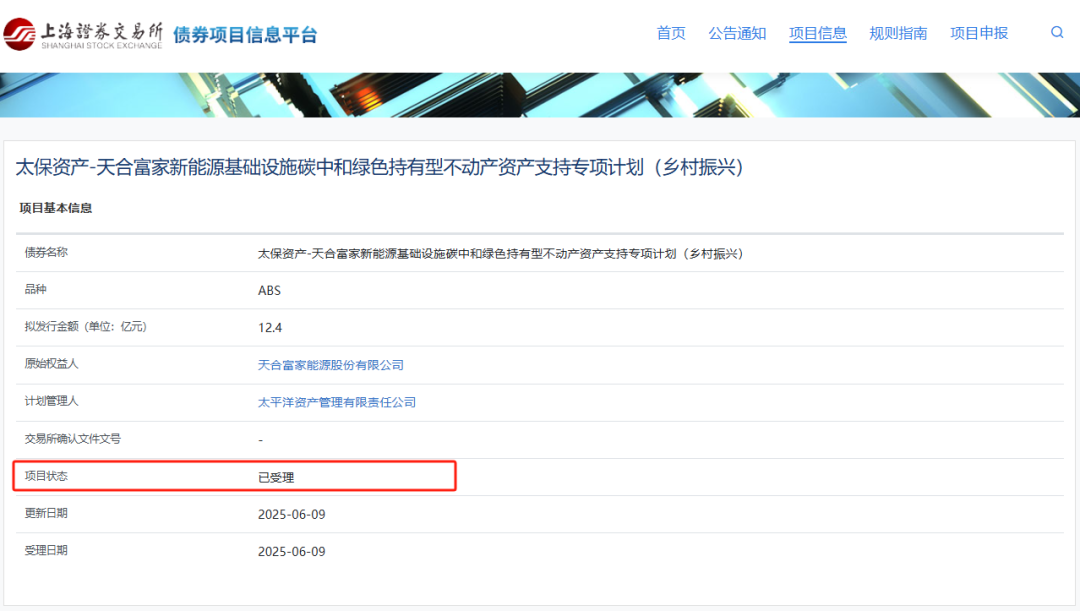The image size is (1080, 611).
Task: Select 项目信息 menu item
Action: pyautogui.click(x=818, y=33)
